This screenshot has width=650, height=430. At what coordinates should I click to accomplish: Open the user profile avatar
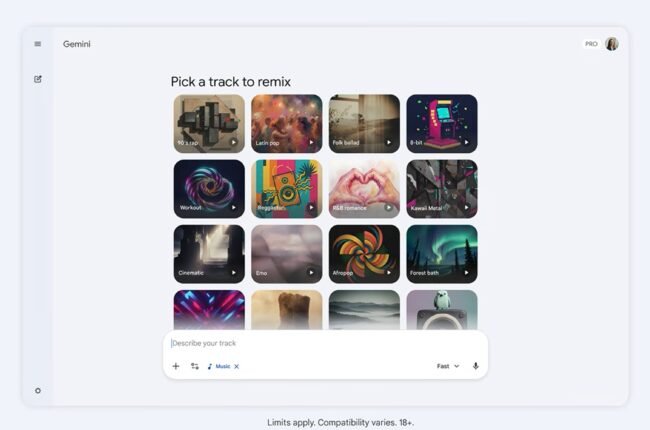(611, 44)
